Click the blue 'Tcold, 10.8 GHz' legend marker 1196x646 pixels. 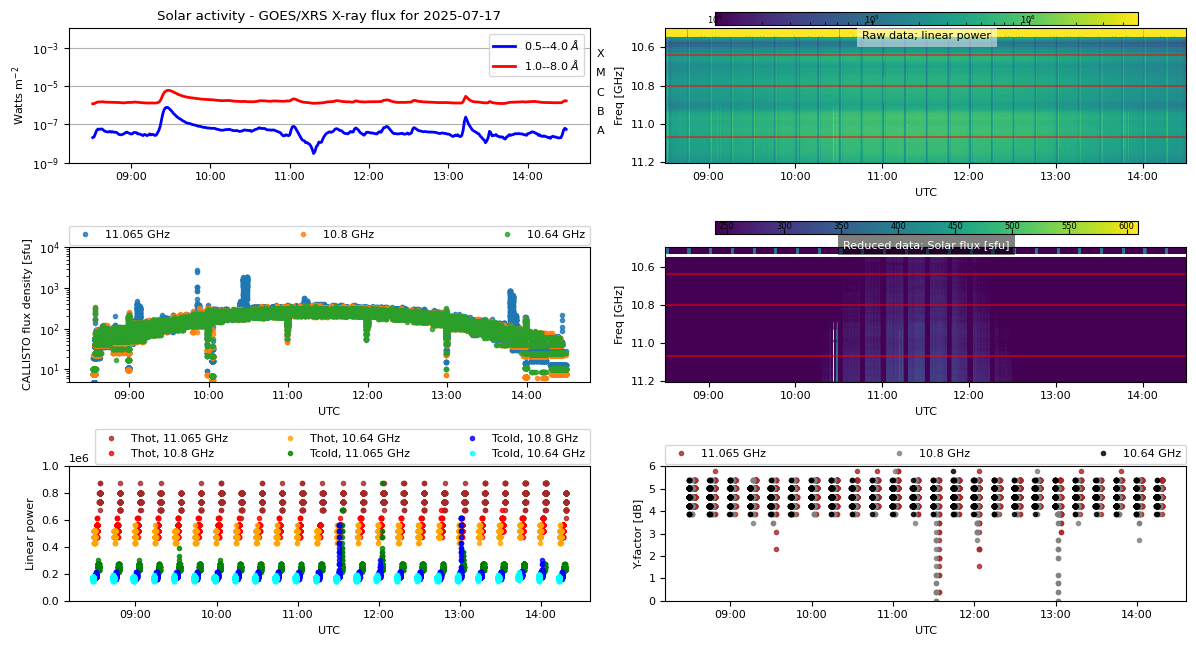click(472, 438)
